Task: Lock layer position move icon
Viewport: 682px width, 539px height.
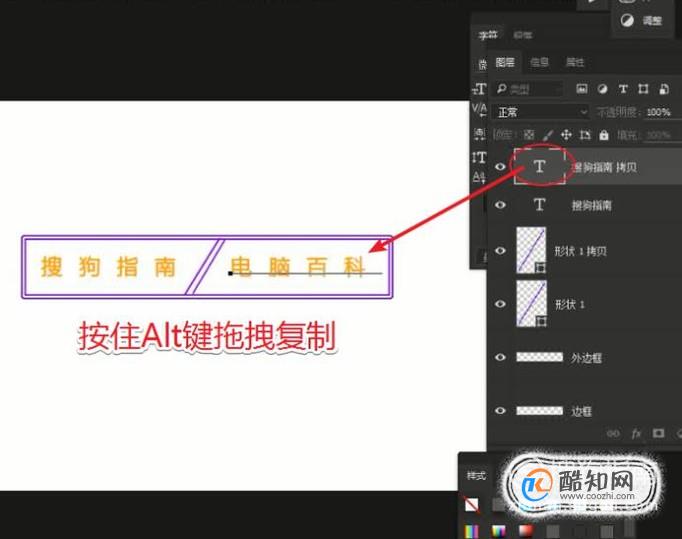Action: click(x=566, y=135)
